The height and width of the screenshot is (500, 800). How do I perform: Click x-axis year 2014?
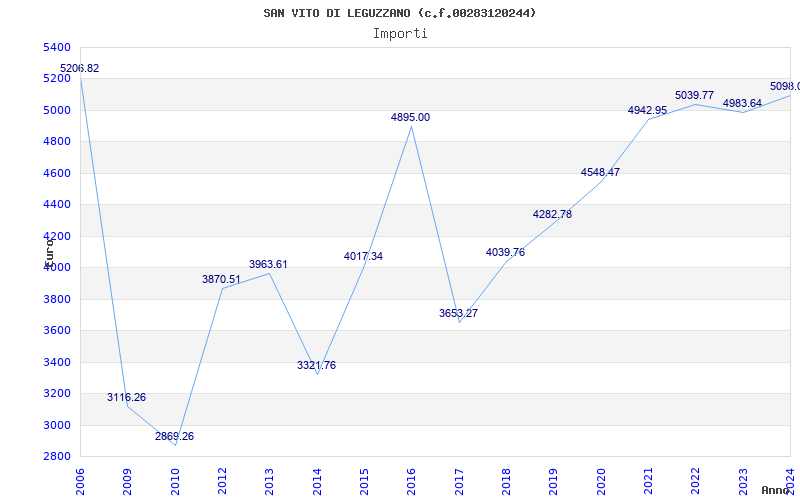tap(317, 481)
